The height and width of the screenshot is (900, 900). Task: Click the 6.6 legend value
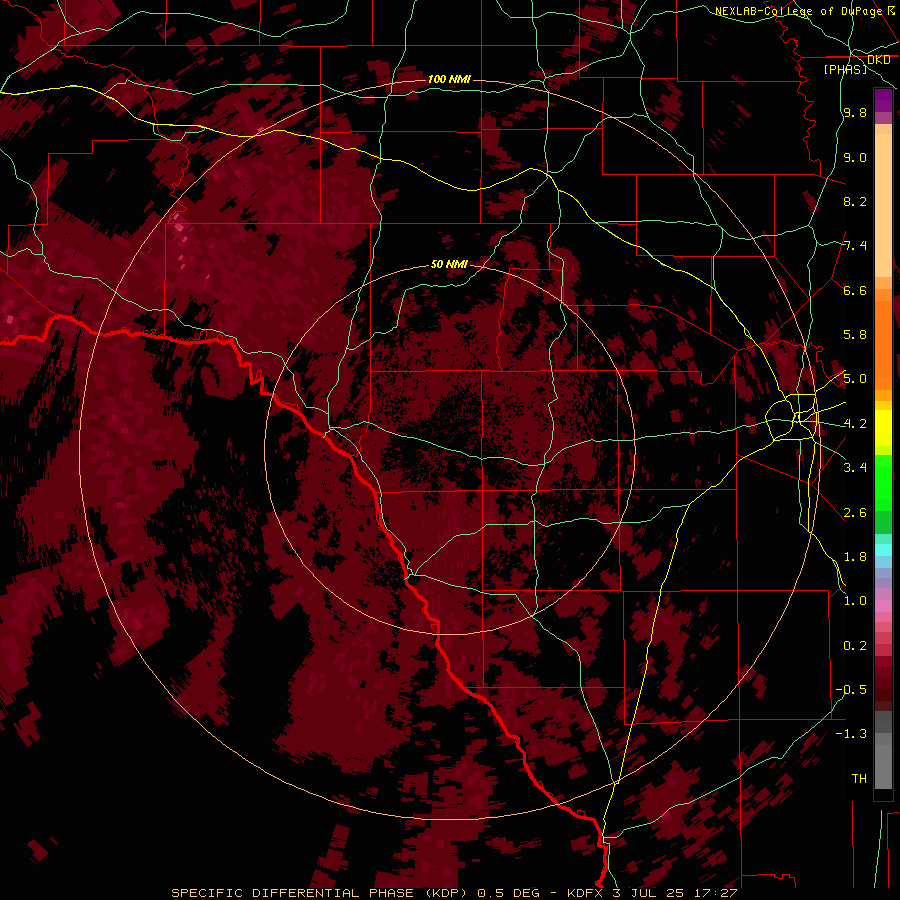click(855, 290)
